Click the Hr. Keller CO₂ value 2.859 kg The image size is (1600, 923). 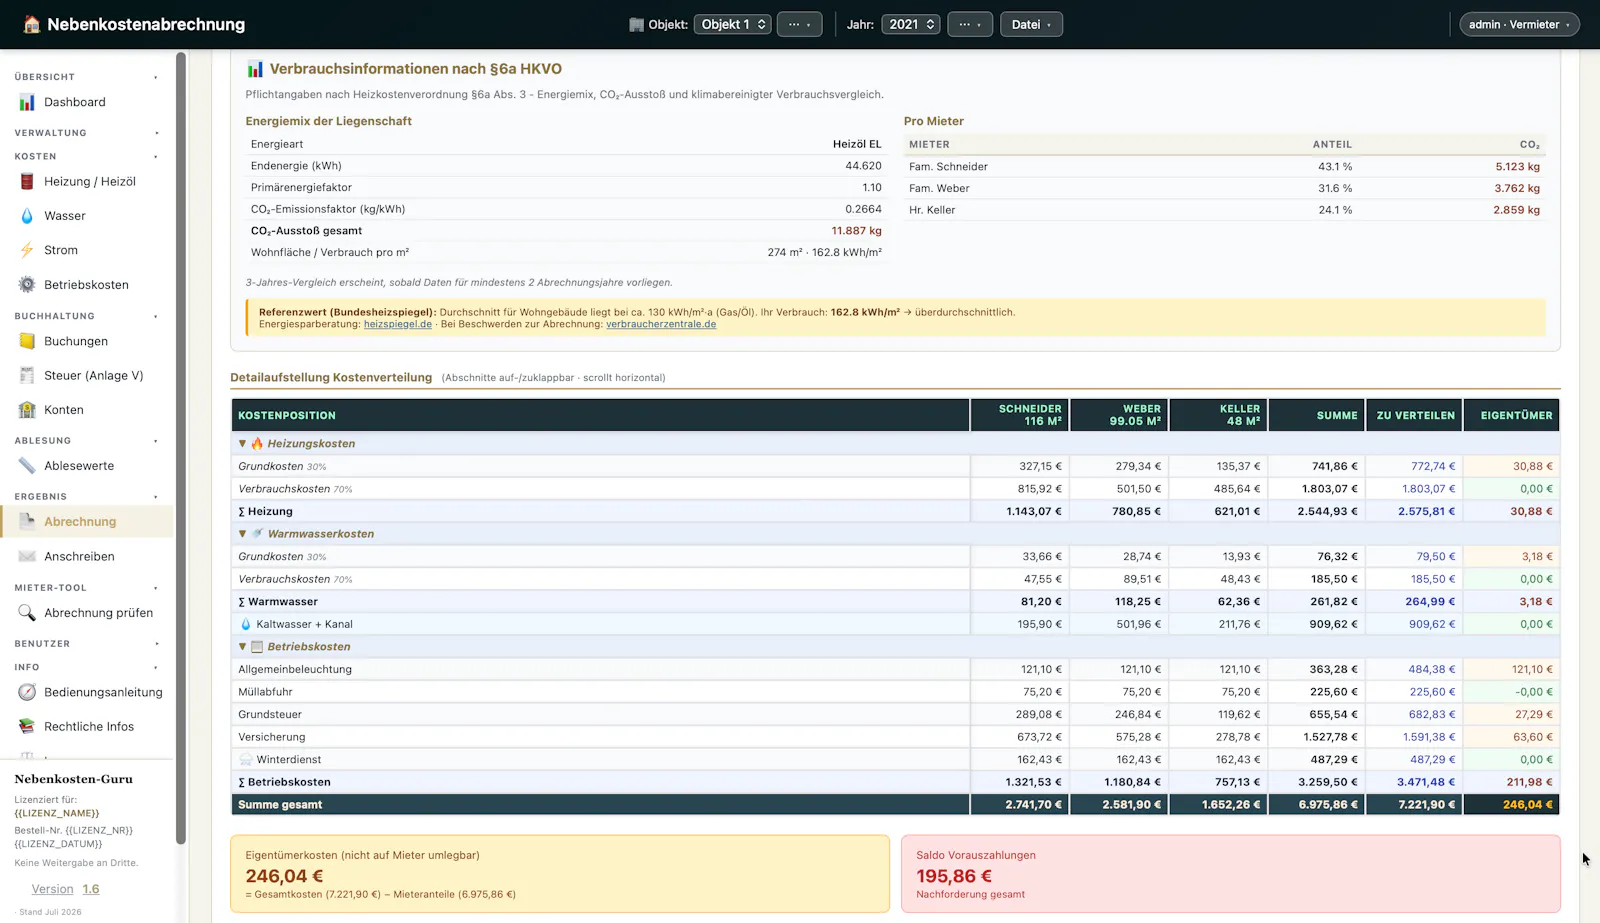(x=1517, y=210)
